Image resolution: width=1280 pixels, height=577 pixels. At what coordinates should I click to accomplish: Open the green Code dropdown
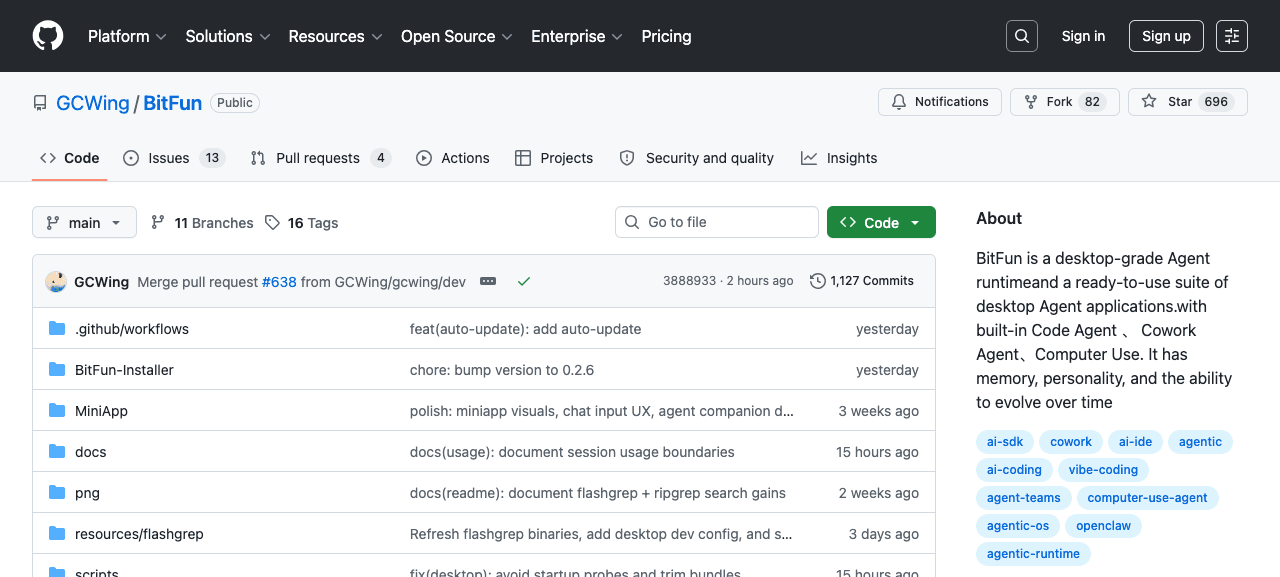click(881, 222)
